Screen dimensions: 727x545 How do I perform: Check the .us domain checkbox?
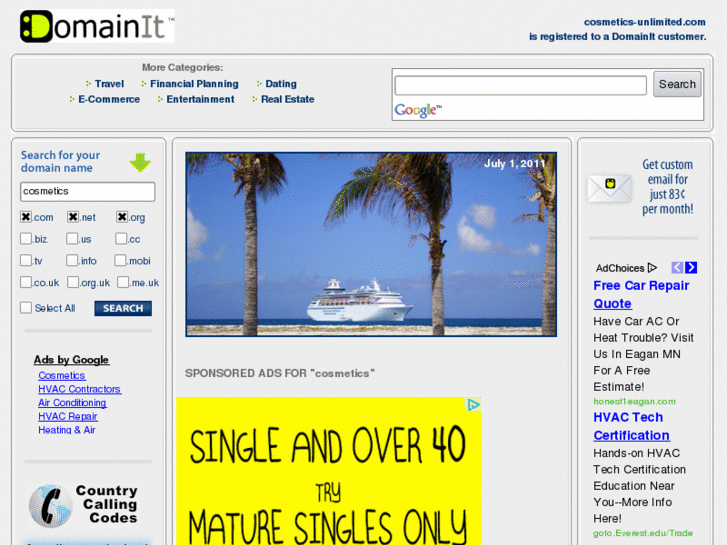[72, 238]
